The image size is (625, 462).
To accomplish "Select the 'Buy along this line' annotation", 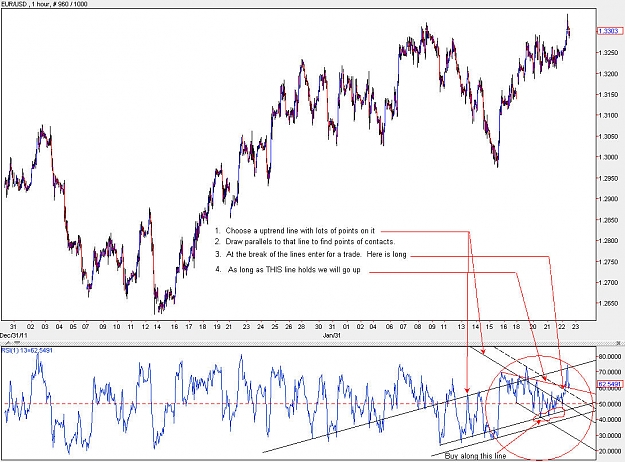I will point(476,456).
